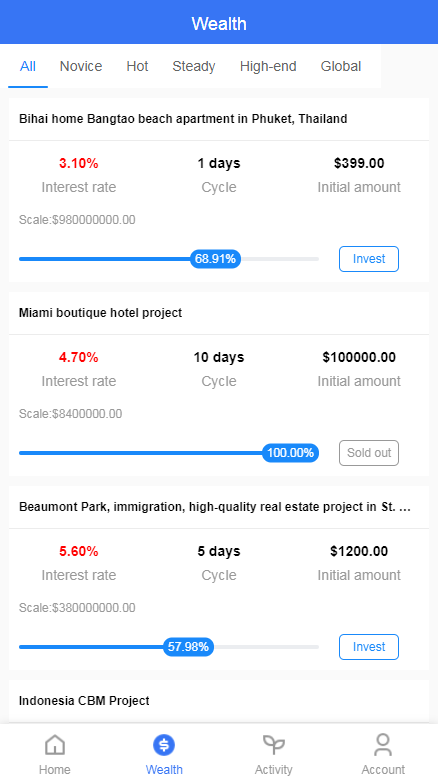Open the Steady category tab
Image resolution: width=438 pixels, height=784 pixels.
(194, 66)
